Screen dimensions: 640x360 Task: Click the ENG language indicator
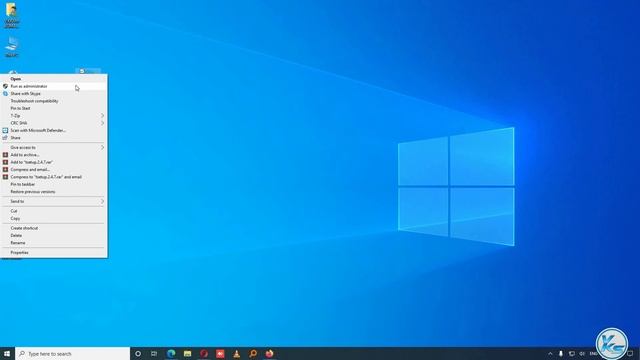[x=593, y=353]
